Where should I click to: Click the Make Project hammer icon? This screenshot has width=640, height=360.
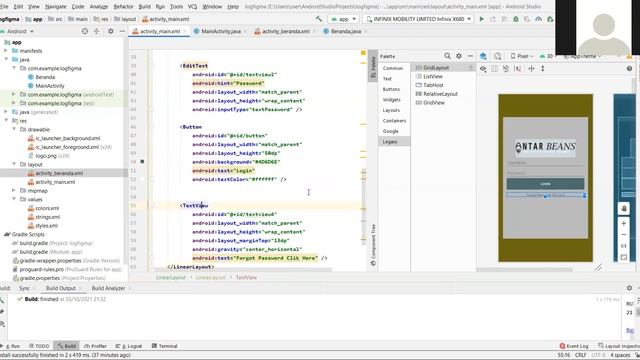319,19
